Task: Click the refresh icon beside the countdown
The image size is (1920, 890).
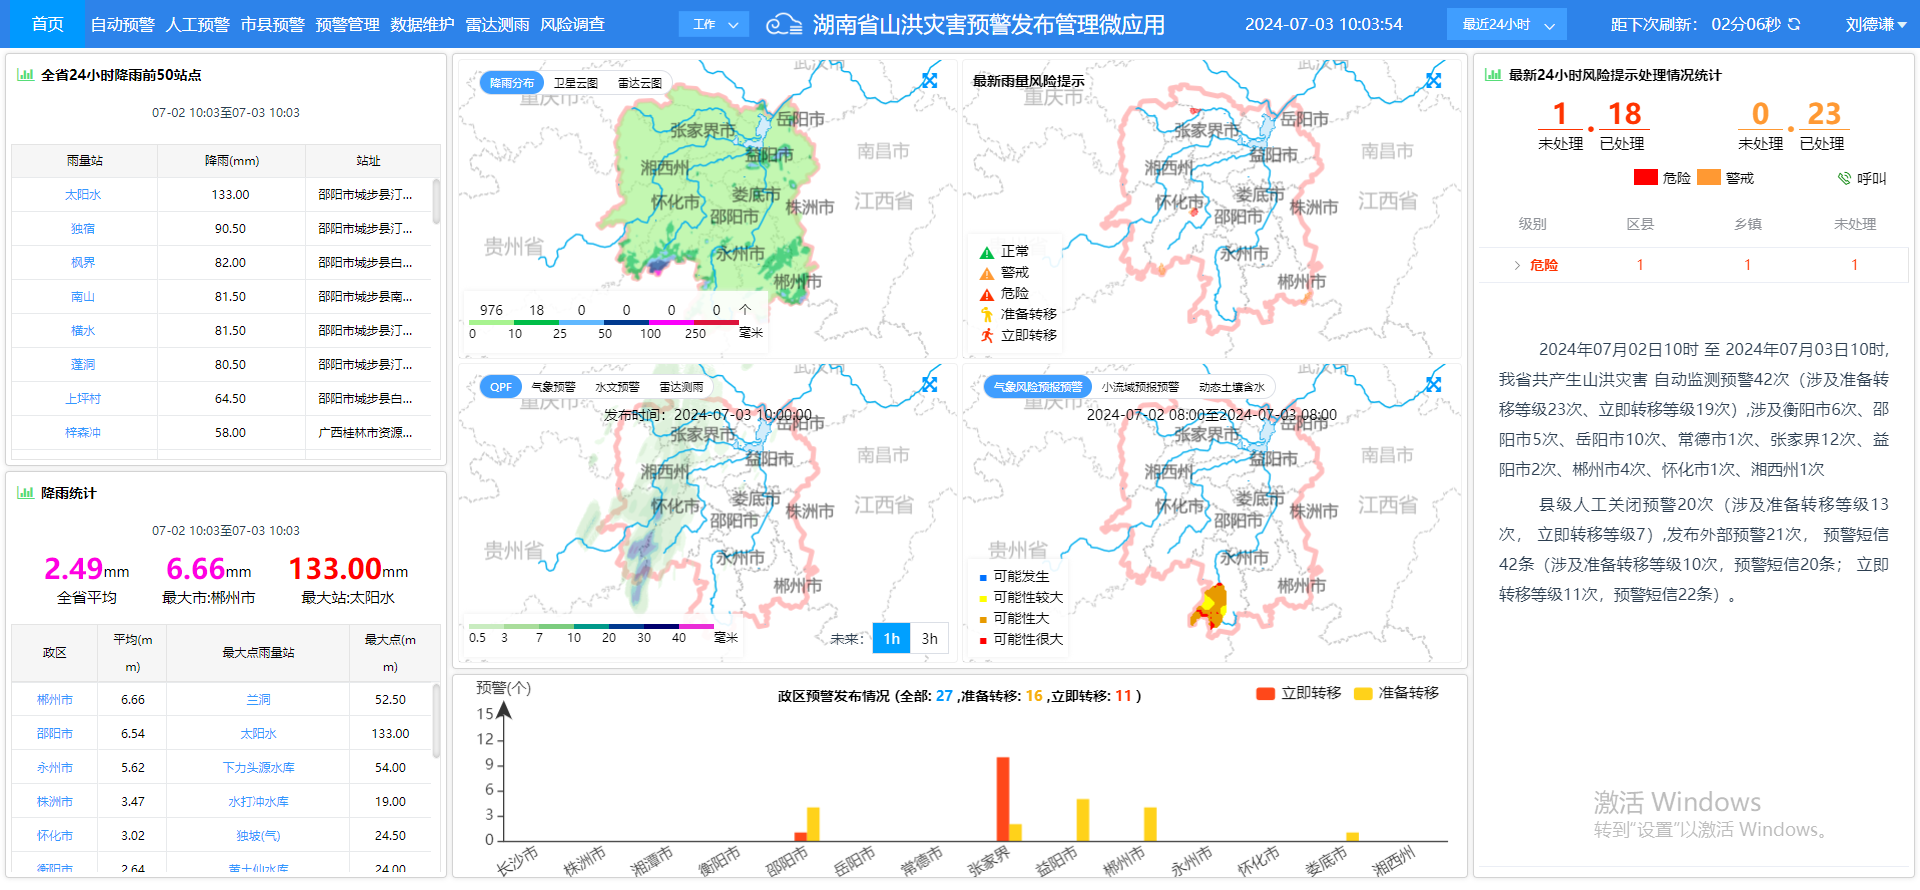Action: [x=1794, y=24]
